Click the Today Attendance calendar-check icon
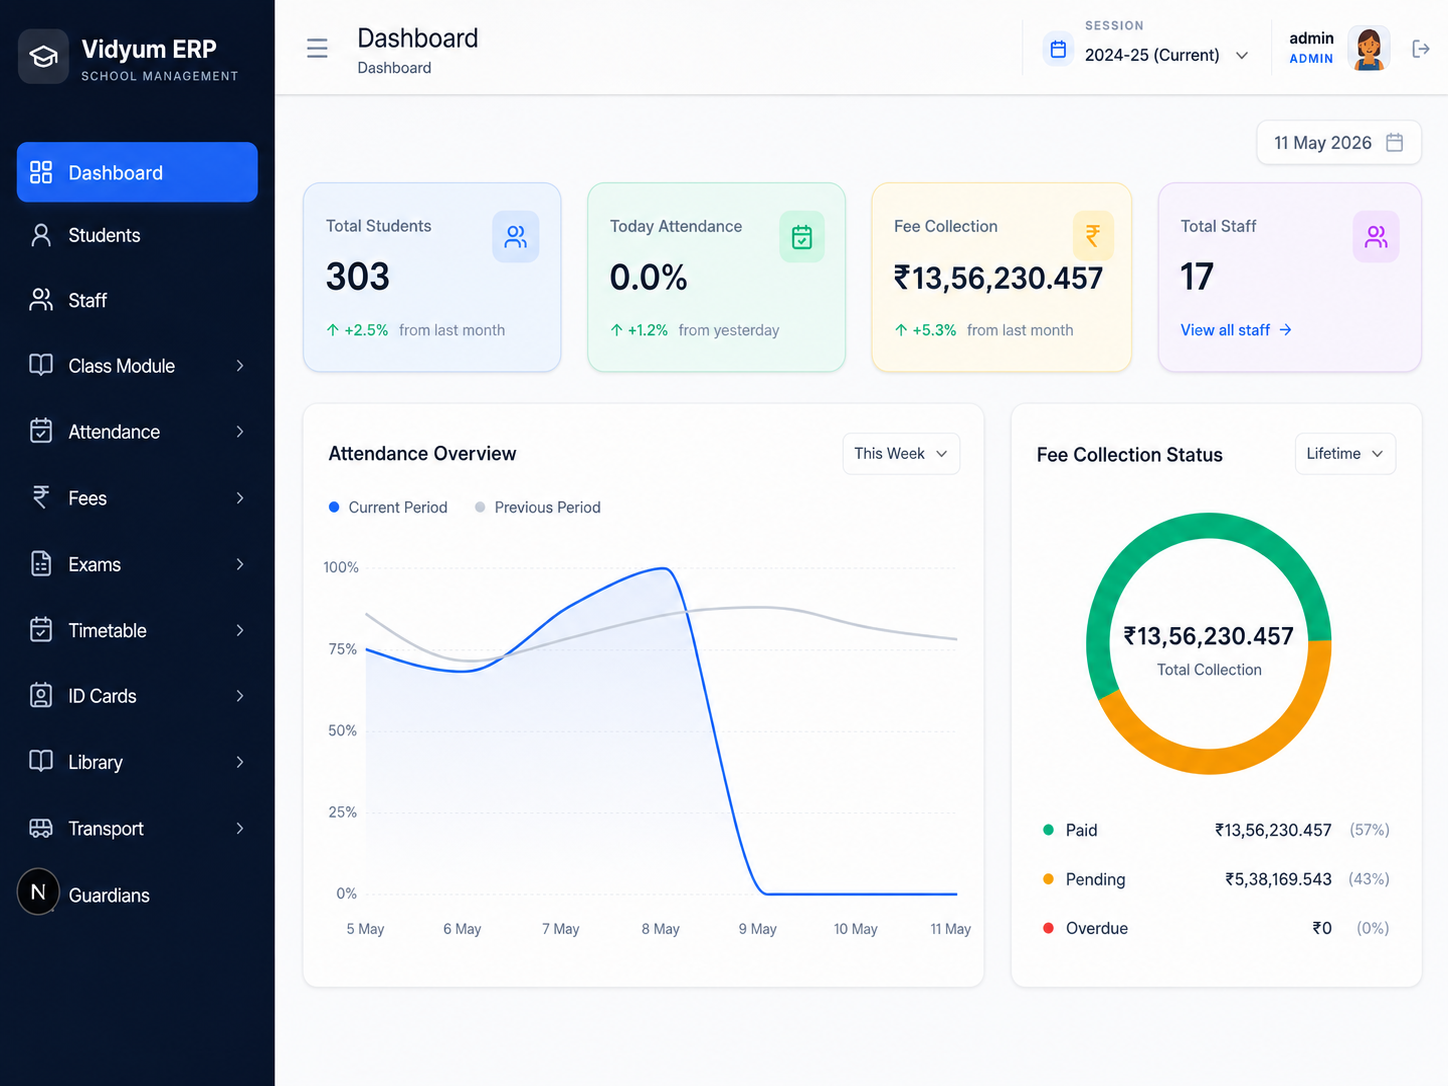Image resolution: width=1448 pixels, height=1086 pixels. (x=802, y=237)
